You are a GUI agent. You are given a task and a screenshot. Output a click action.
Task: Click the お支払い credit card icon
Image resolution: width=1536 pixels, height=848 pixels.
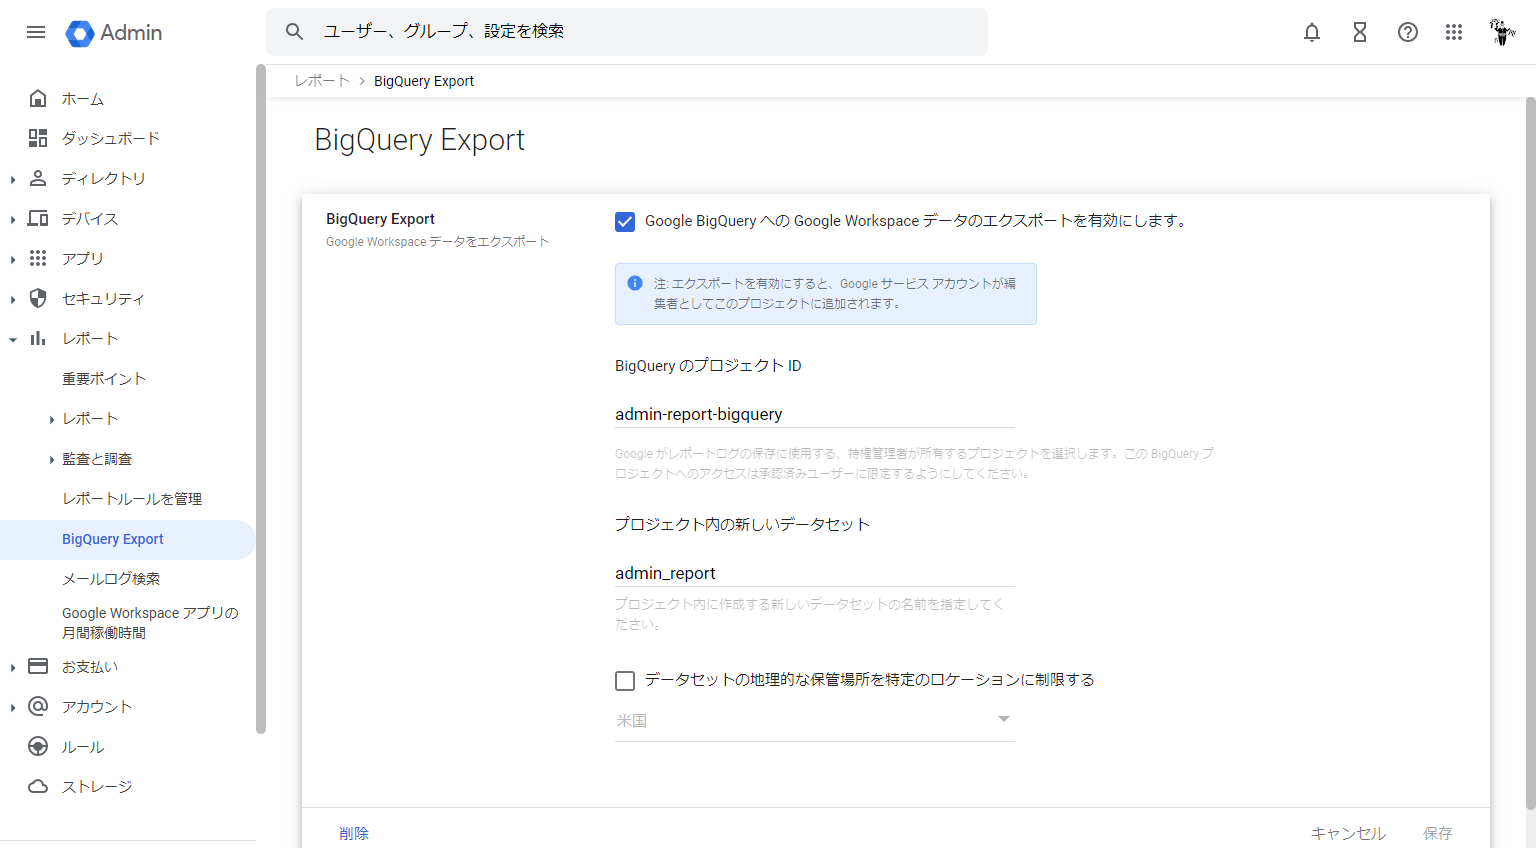tap(38, 666)
